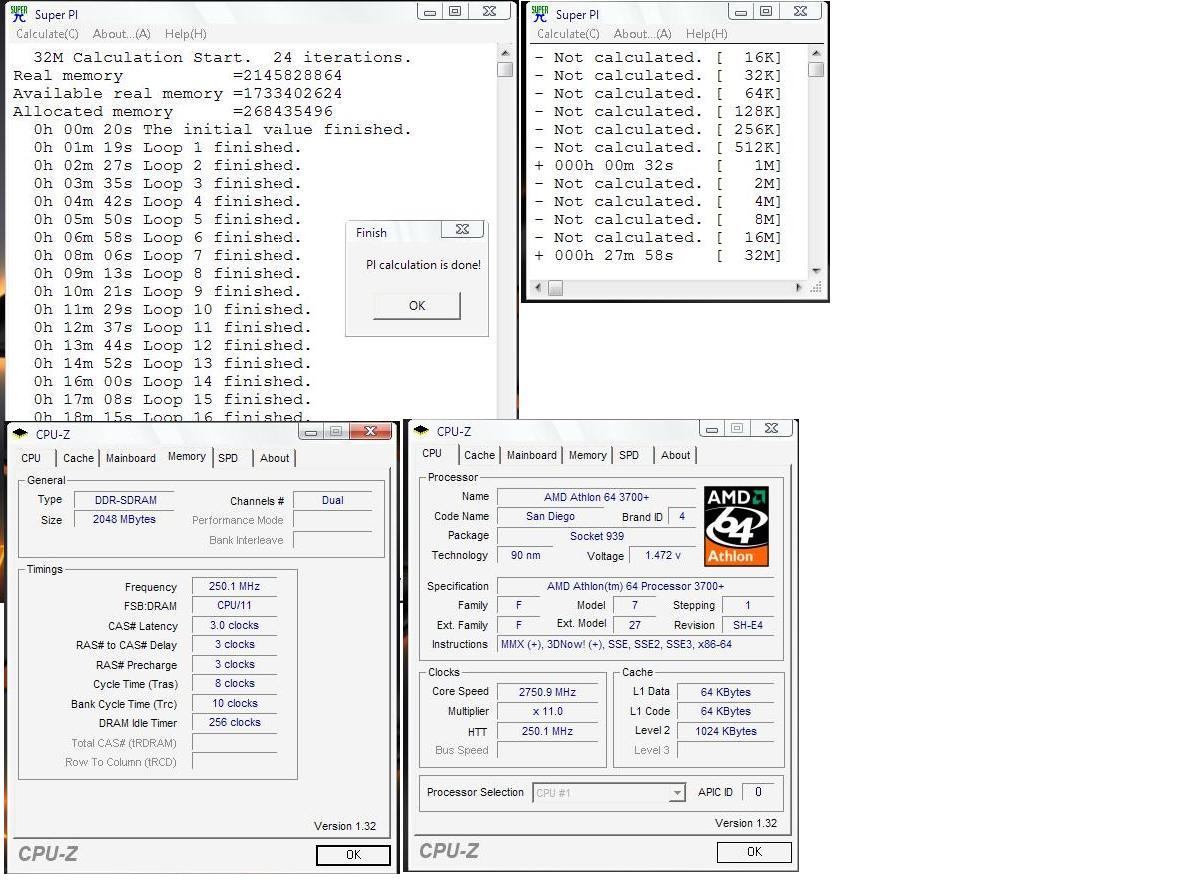
Task: Open the About menu in right Super PI window
Action: point(643,34)
